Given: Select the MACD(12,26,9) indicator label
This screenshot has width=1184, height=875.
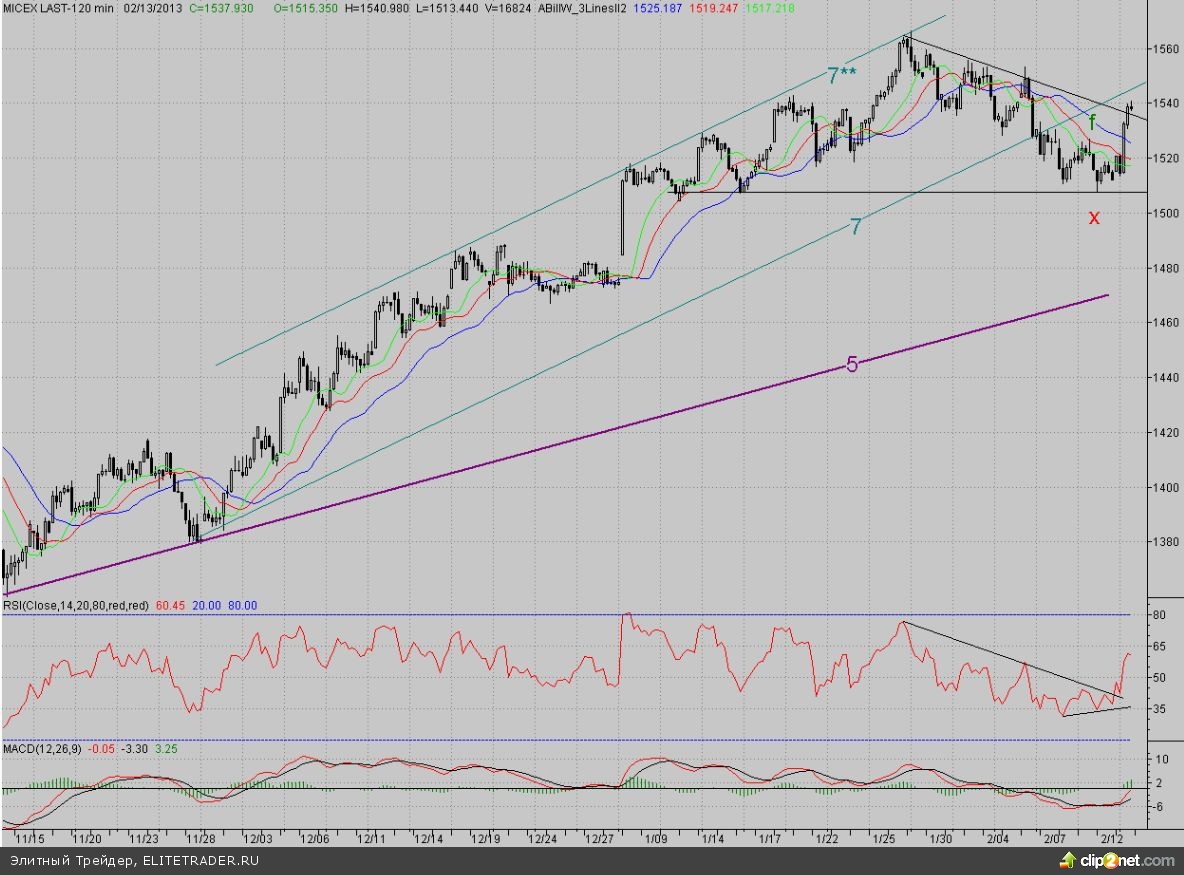Looking at the screenshot, I should coord(41,748).
